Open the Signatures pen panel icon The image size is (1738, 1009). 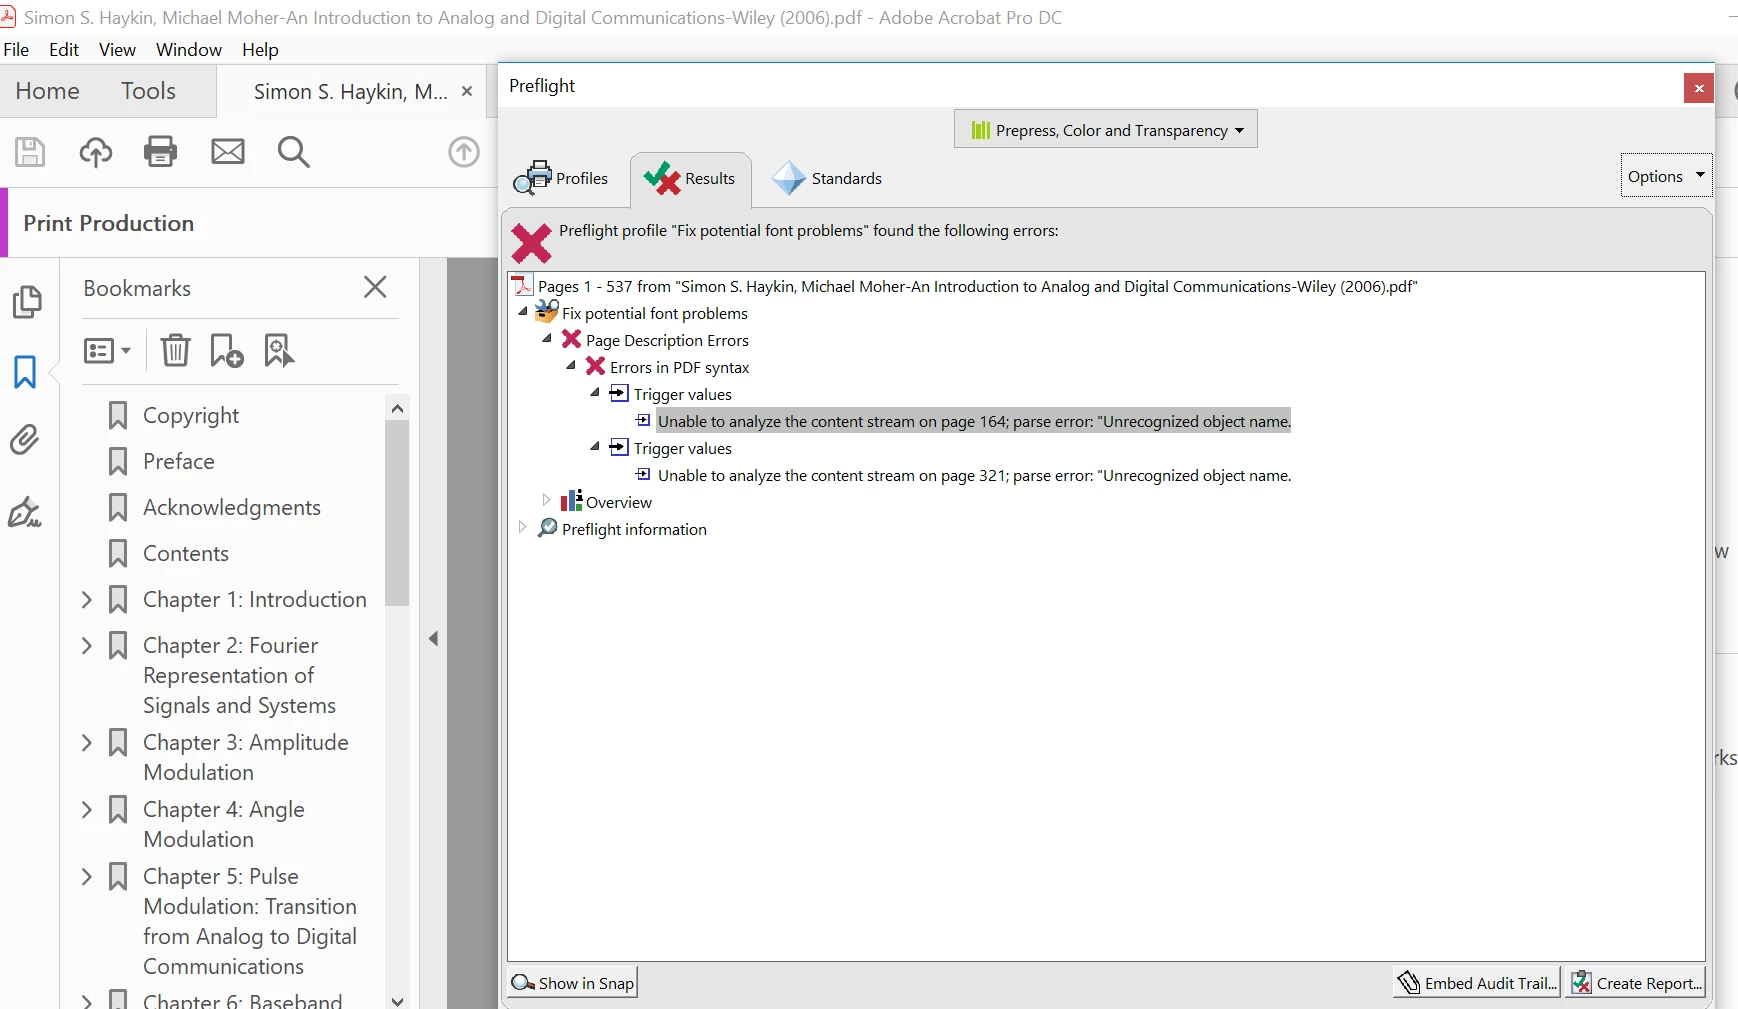[25, 512]
